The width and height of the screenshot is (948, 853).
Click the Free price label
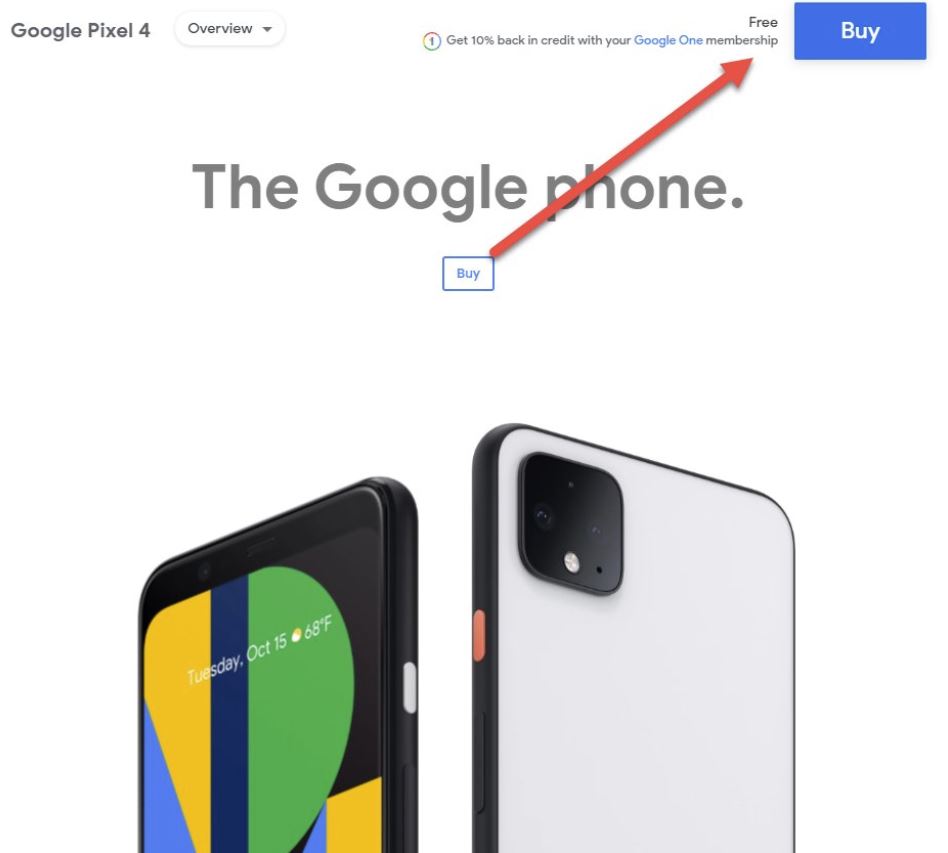762,22
